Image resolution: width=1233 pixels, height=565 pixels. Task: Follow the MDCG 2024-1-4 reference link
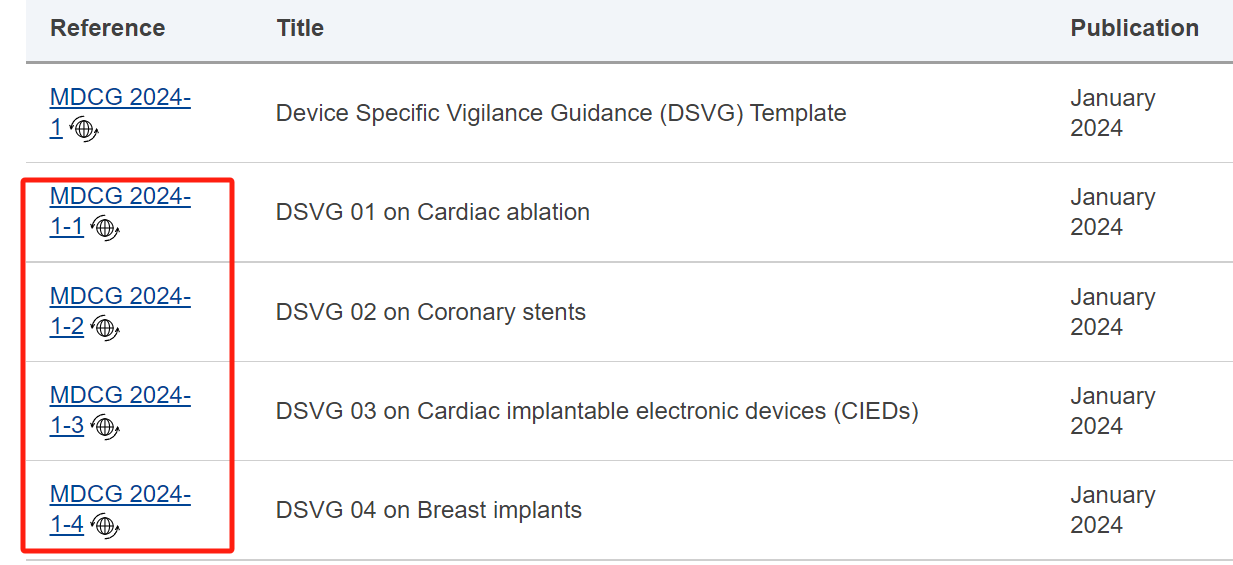click(x=120, y=510)
